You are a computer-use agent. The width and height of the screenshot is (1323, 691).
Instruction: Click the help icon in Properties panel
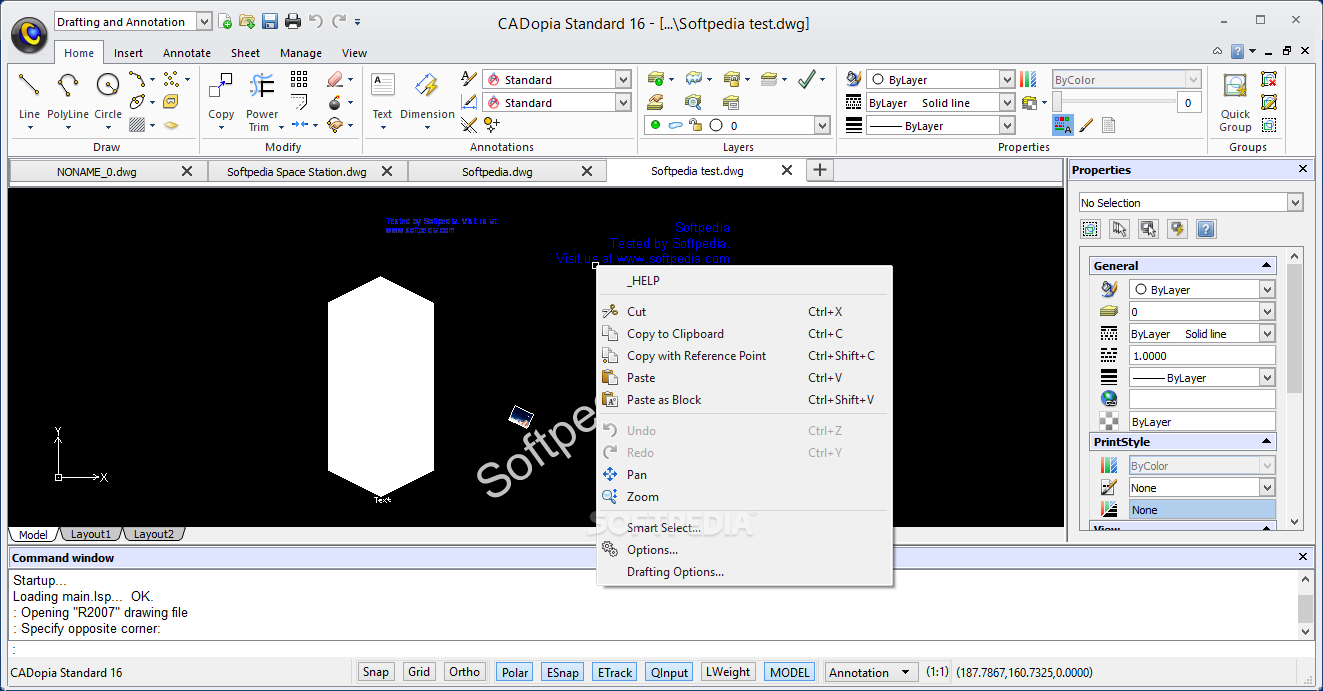(1206, 229)
